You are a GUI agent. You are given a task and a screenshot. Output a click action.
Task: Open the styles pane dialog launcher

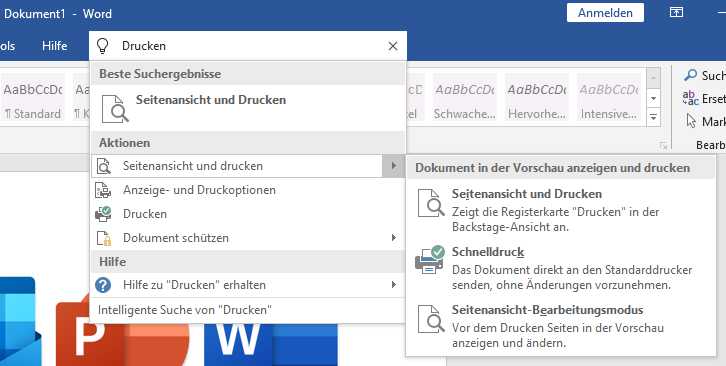point(663,146)
